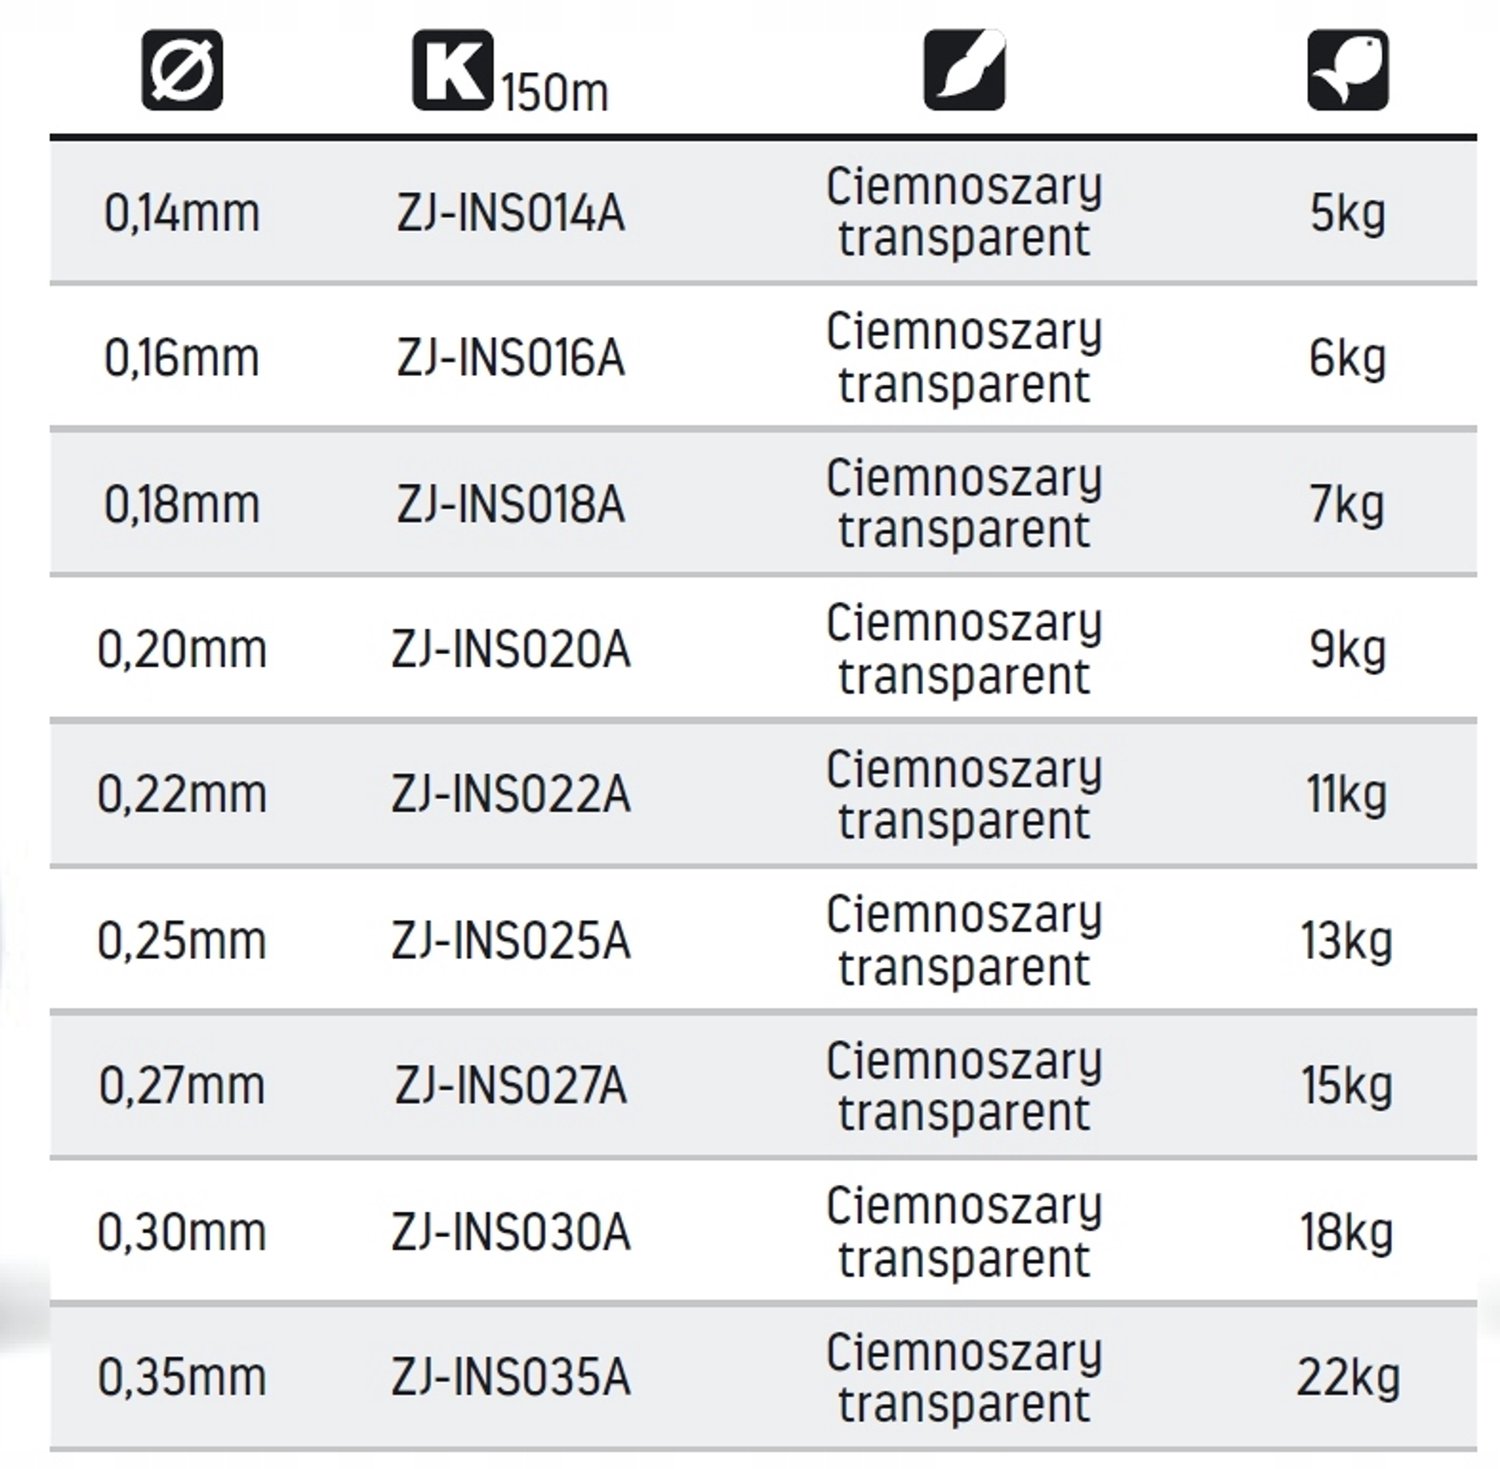Click the diameter symbol icon
Viewport: 1500px width, 1469px height.
click(182, 69)
